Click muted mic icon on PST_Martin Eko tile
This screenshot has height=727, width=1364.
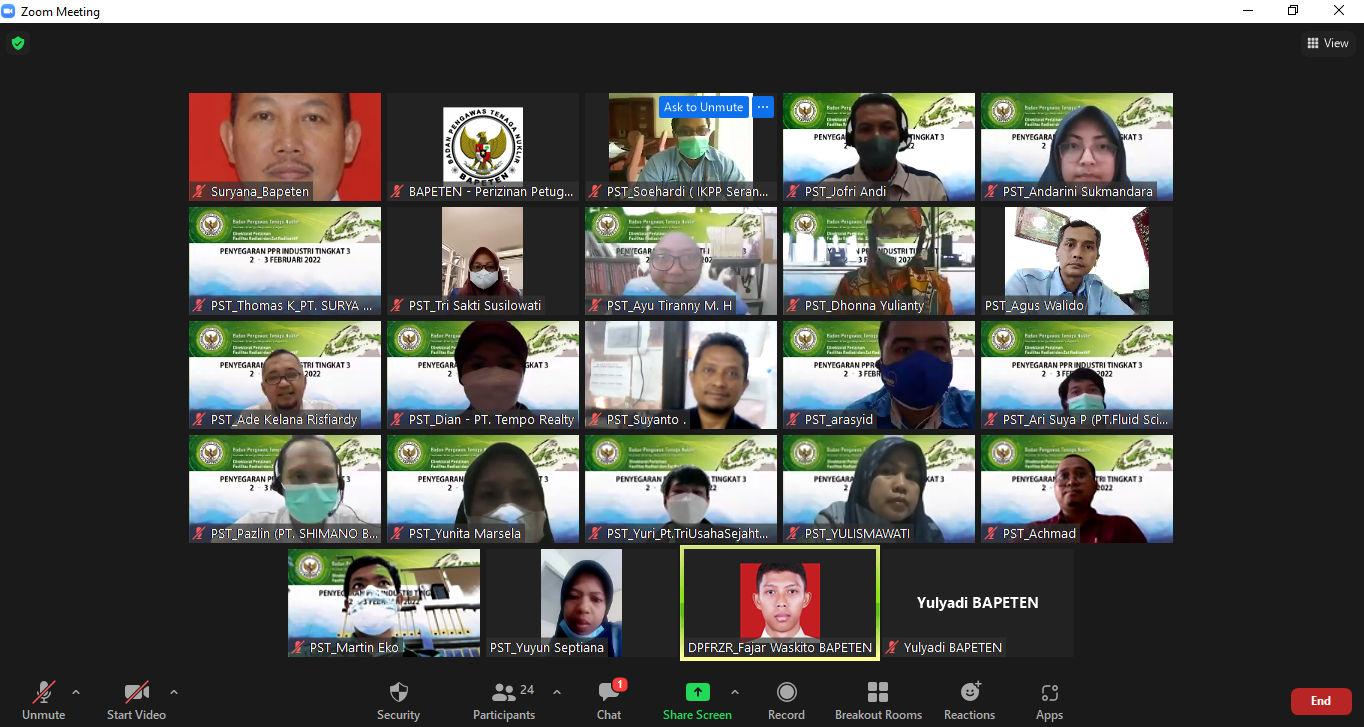click(299, 647)
